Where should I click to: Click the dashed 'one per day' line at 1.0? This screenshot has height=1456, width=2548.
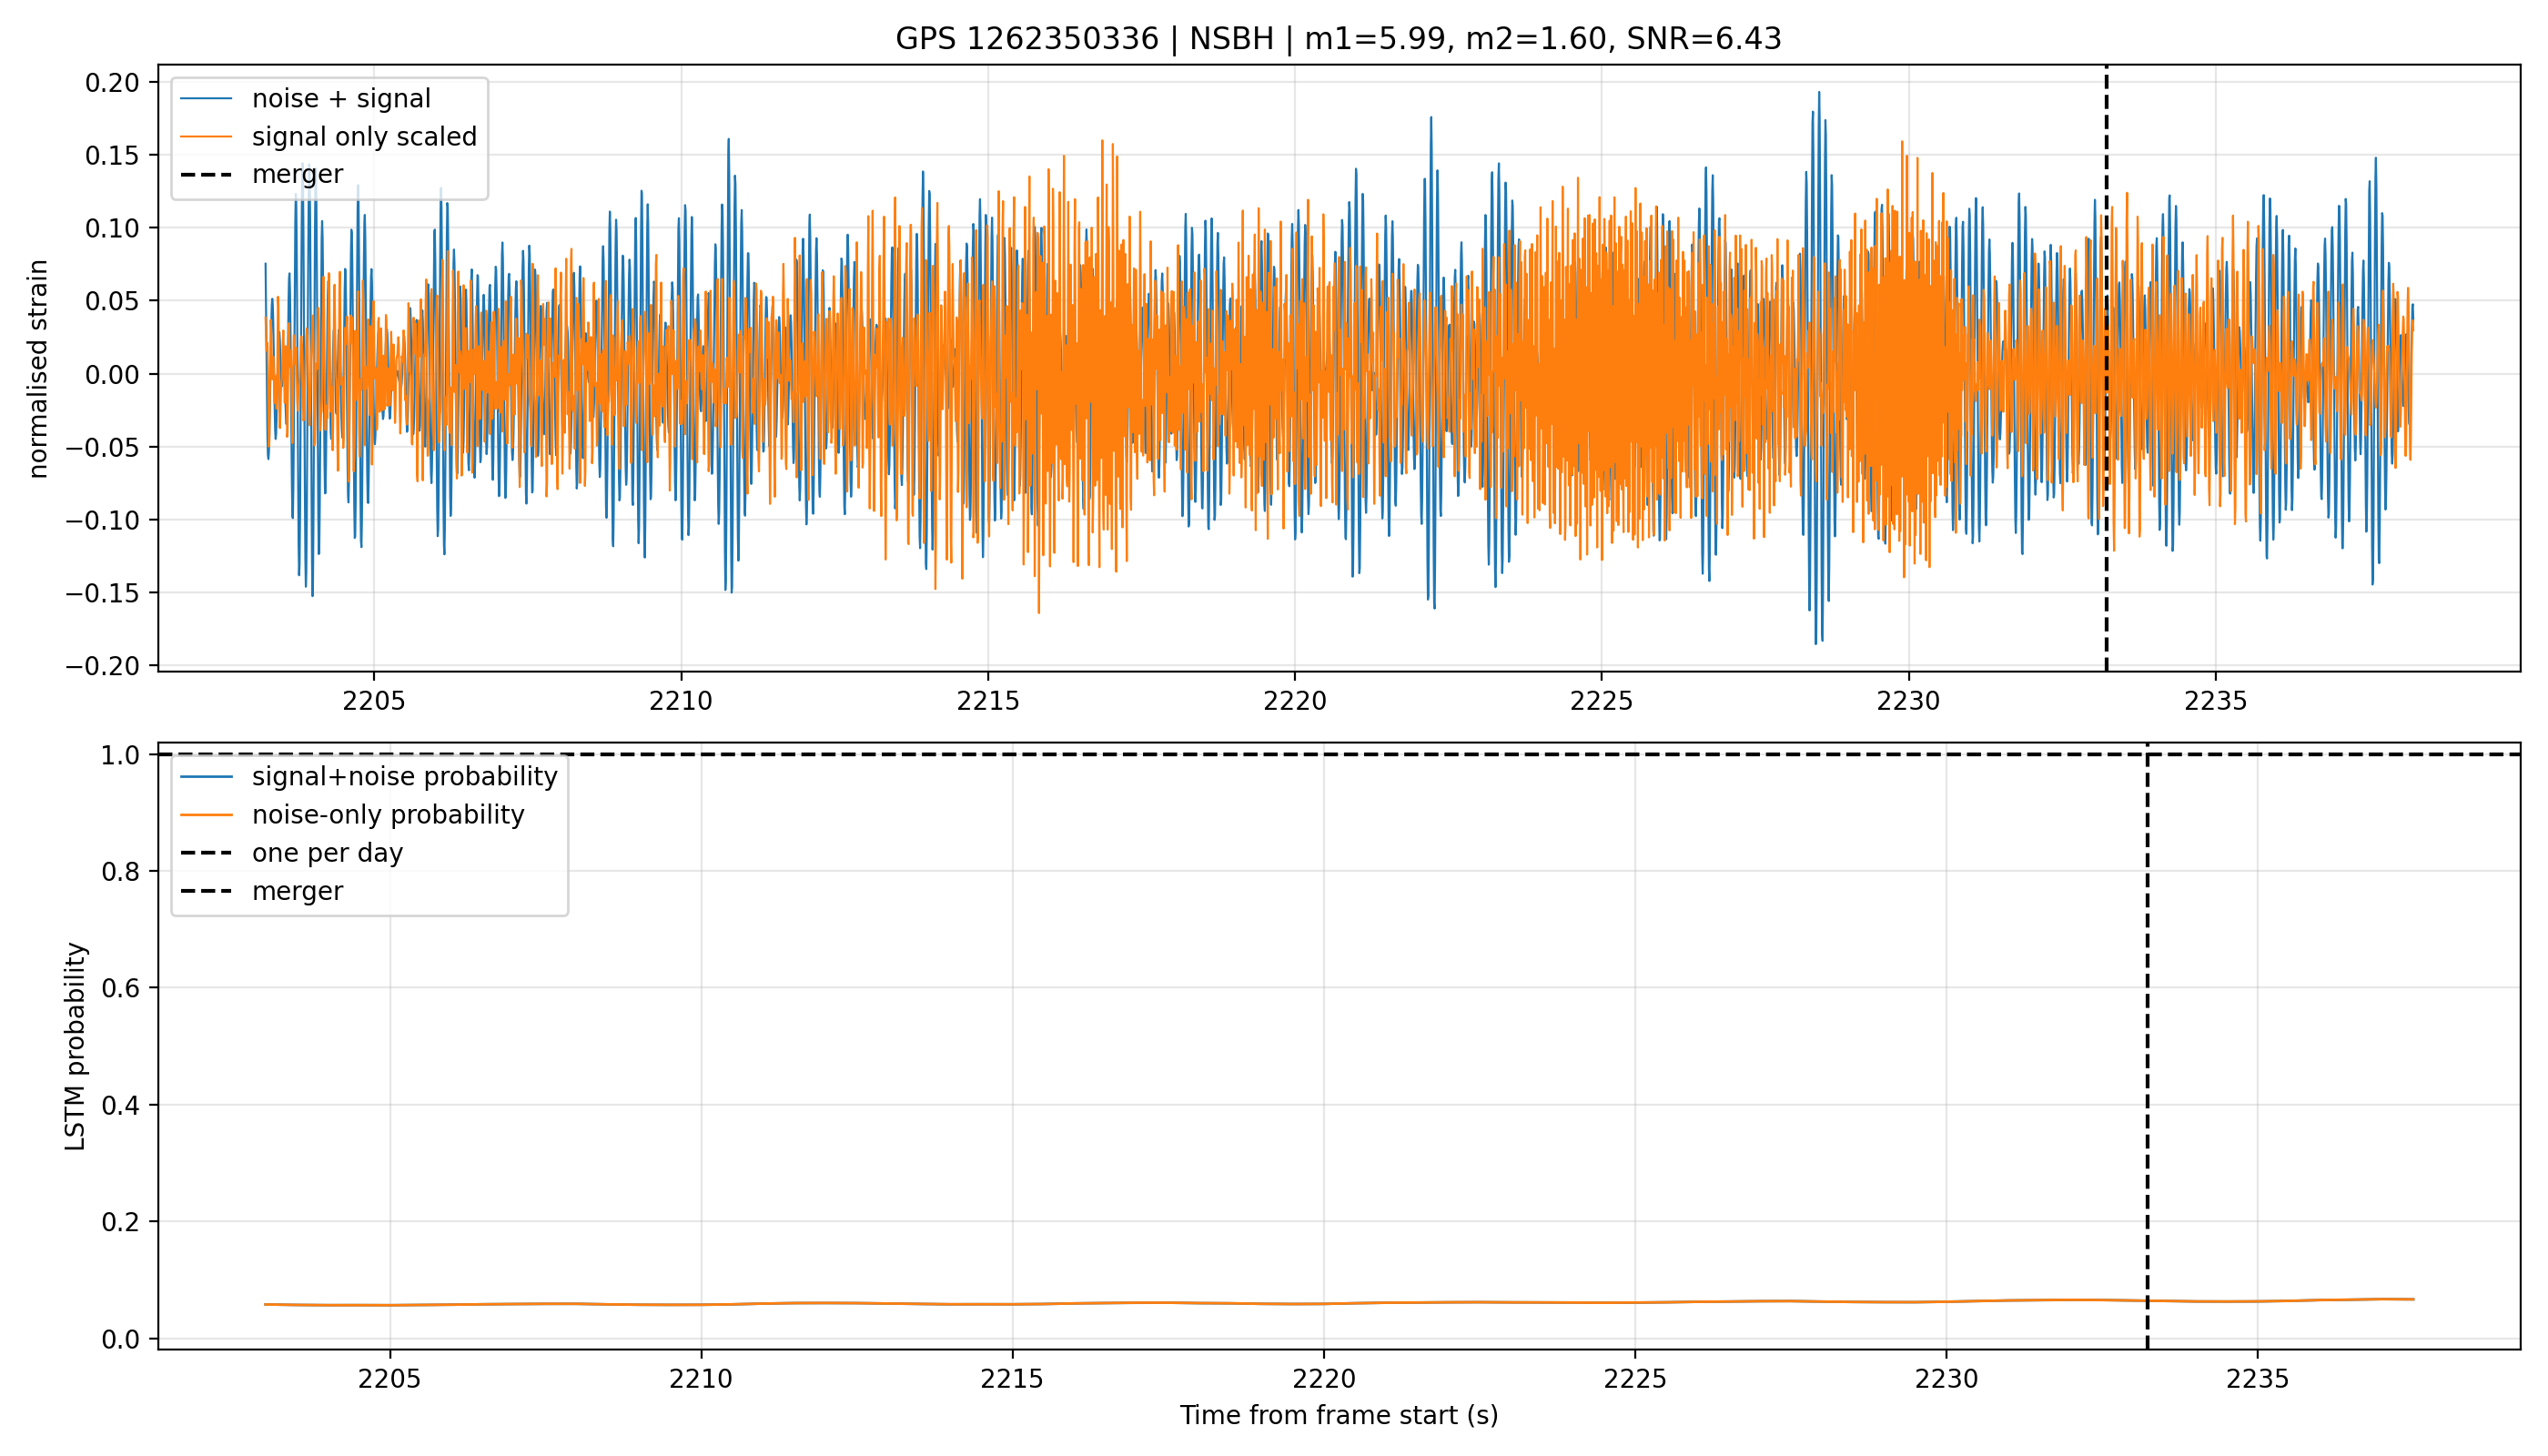1338,754
